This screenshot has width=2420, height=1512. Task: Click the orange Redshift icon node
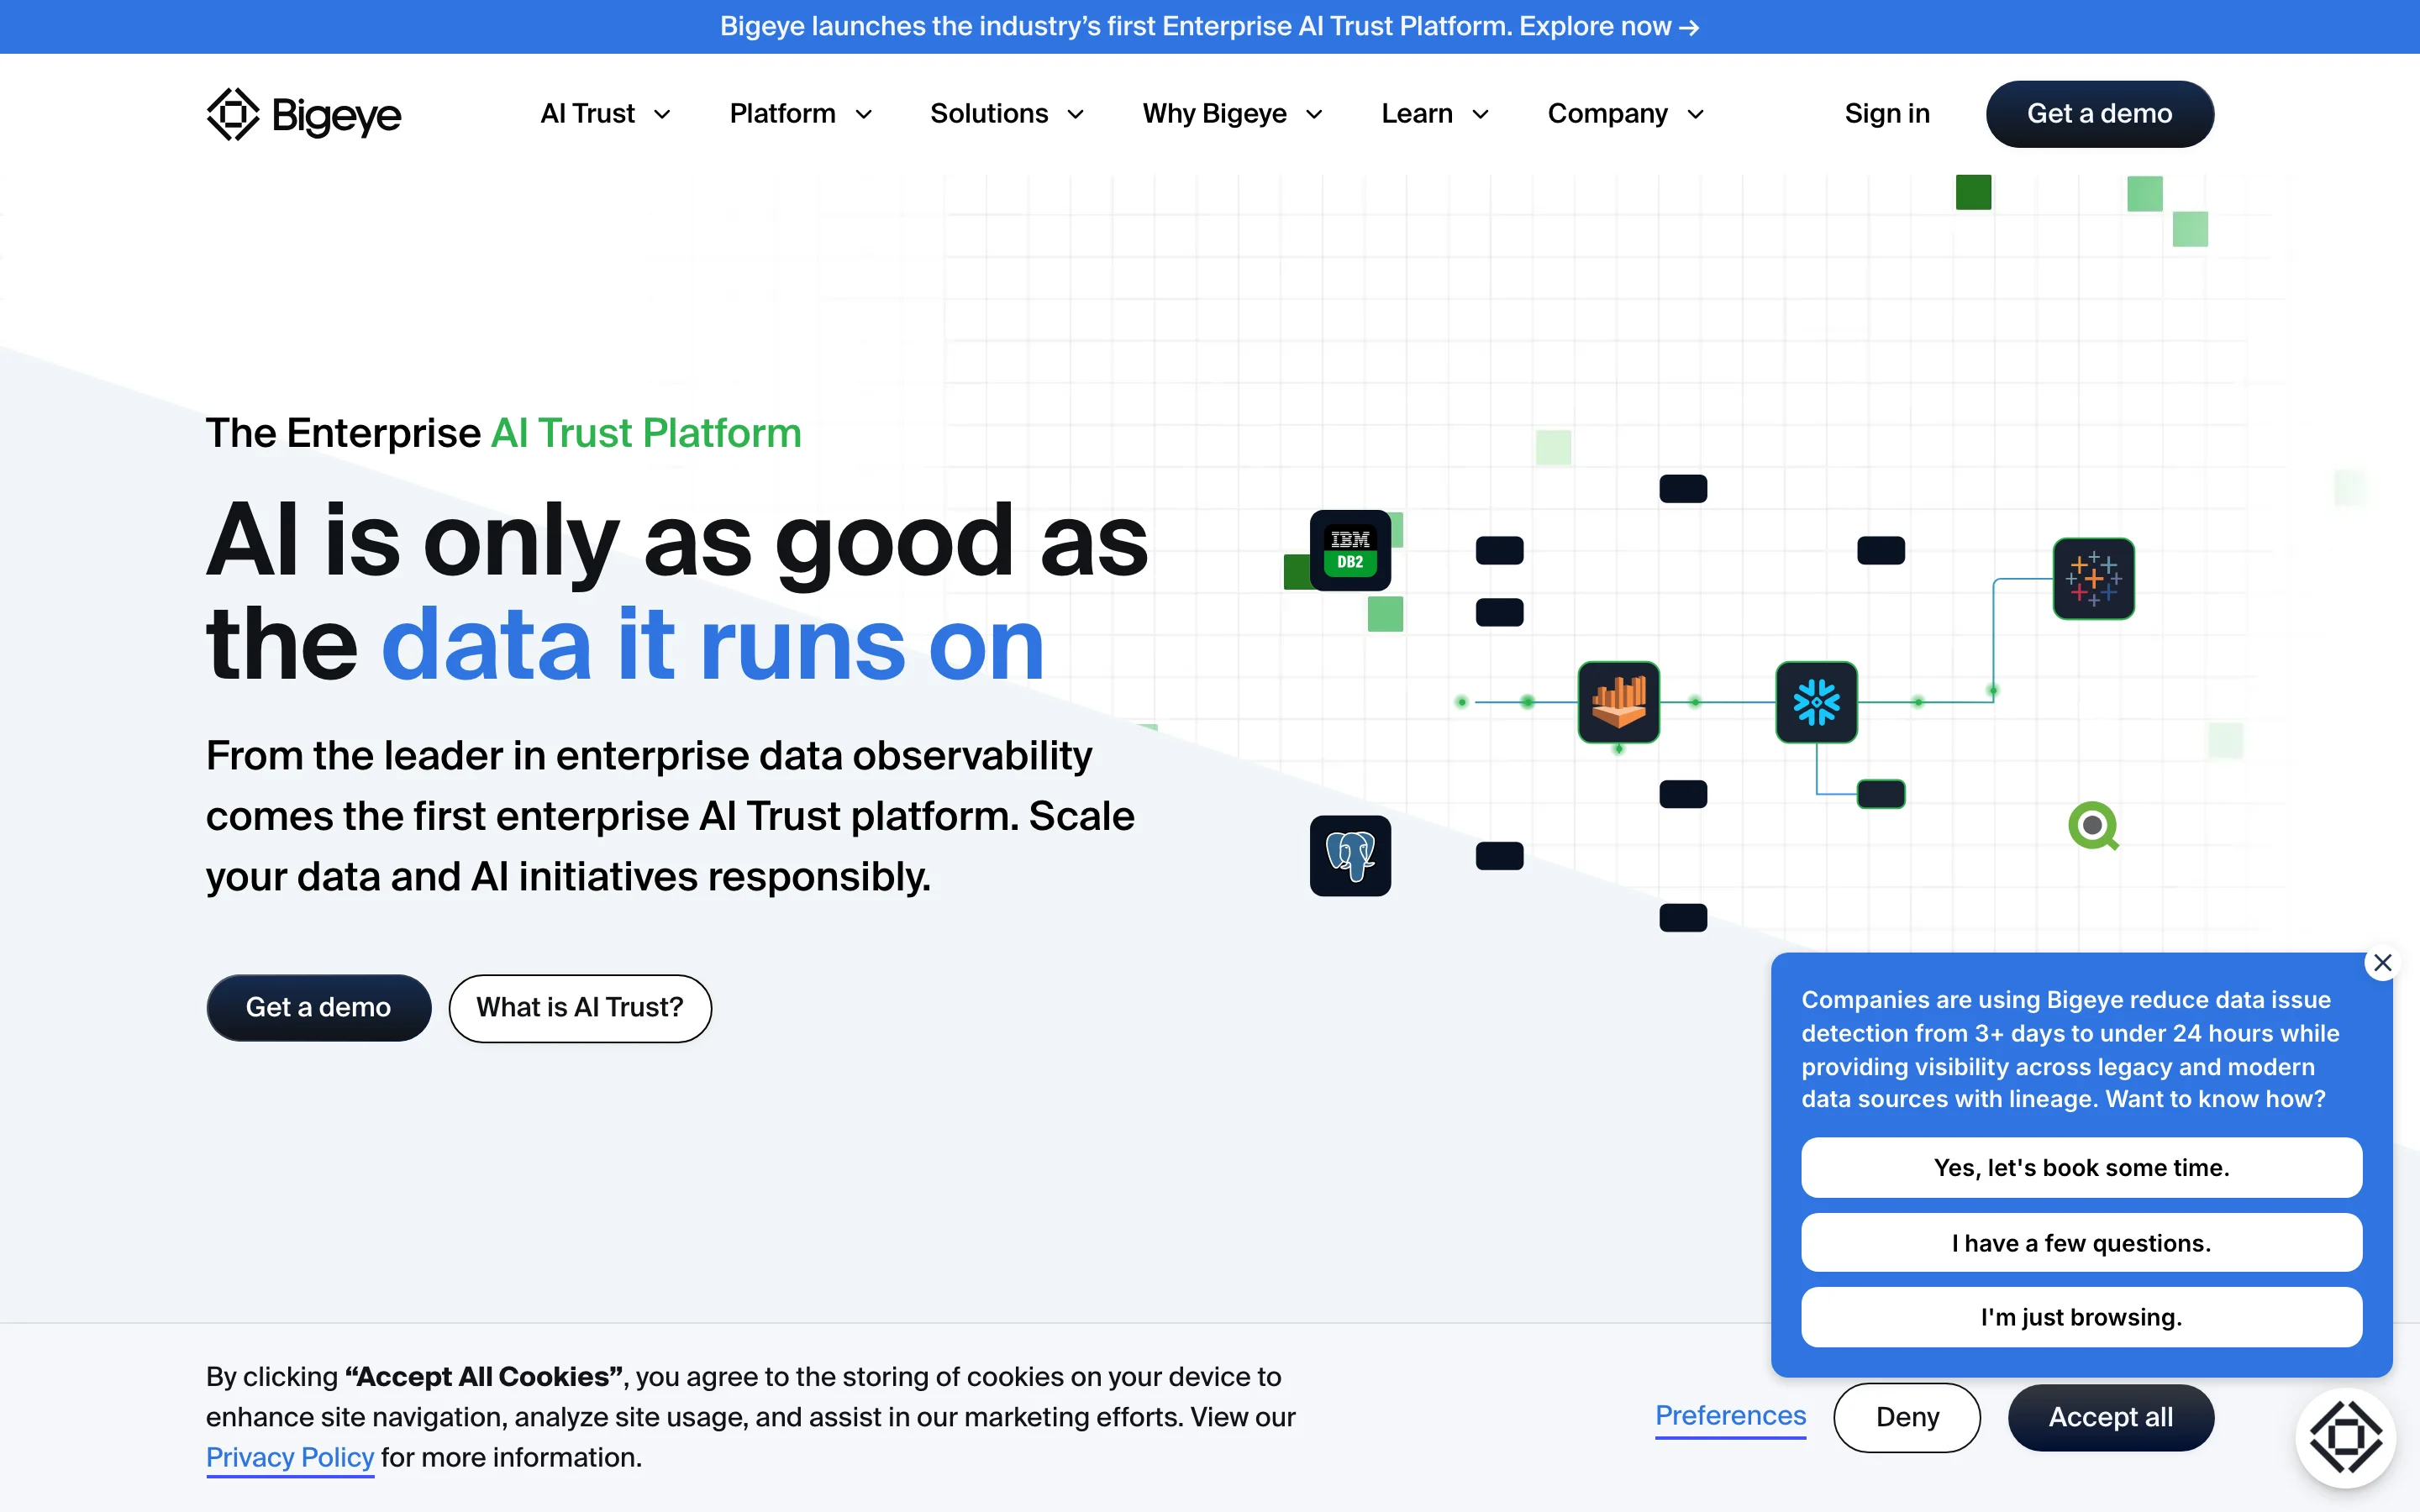pos(1618,702)
